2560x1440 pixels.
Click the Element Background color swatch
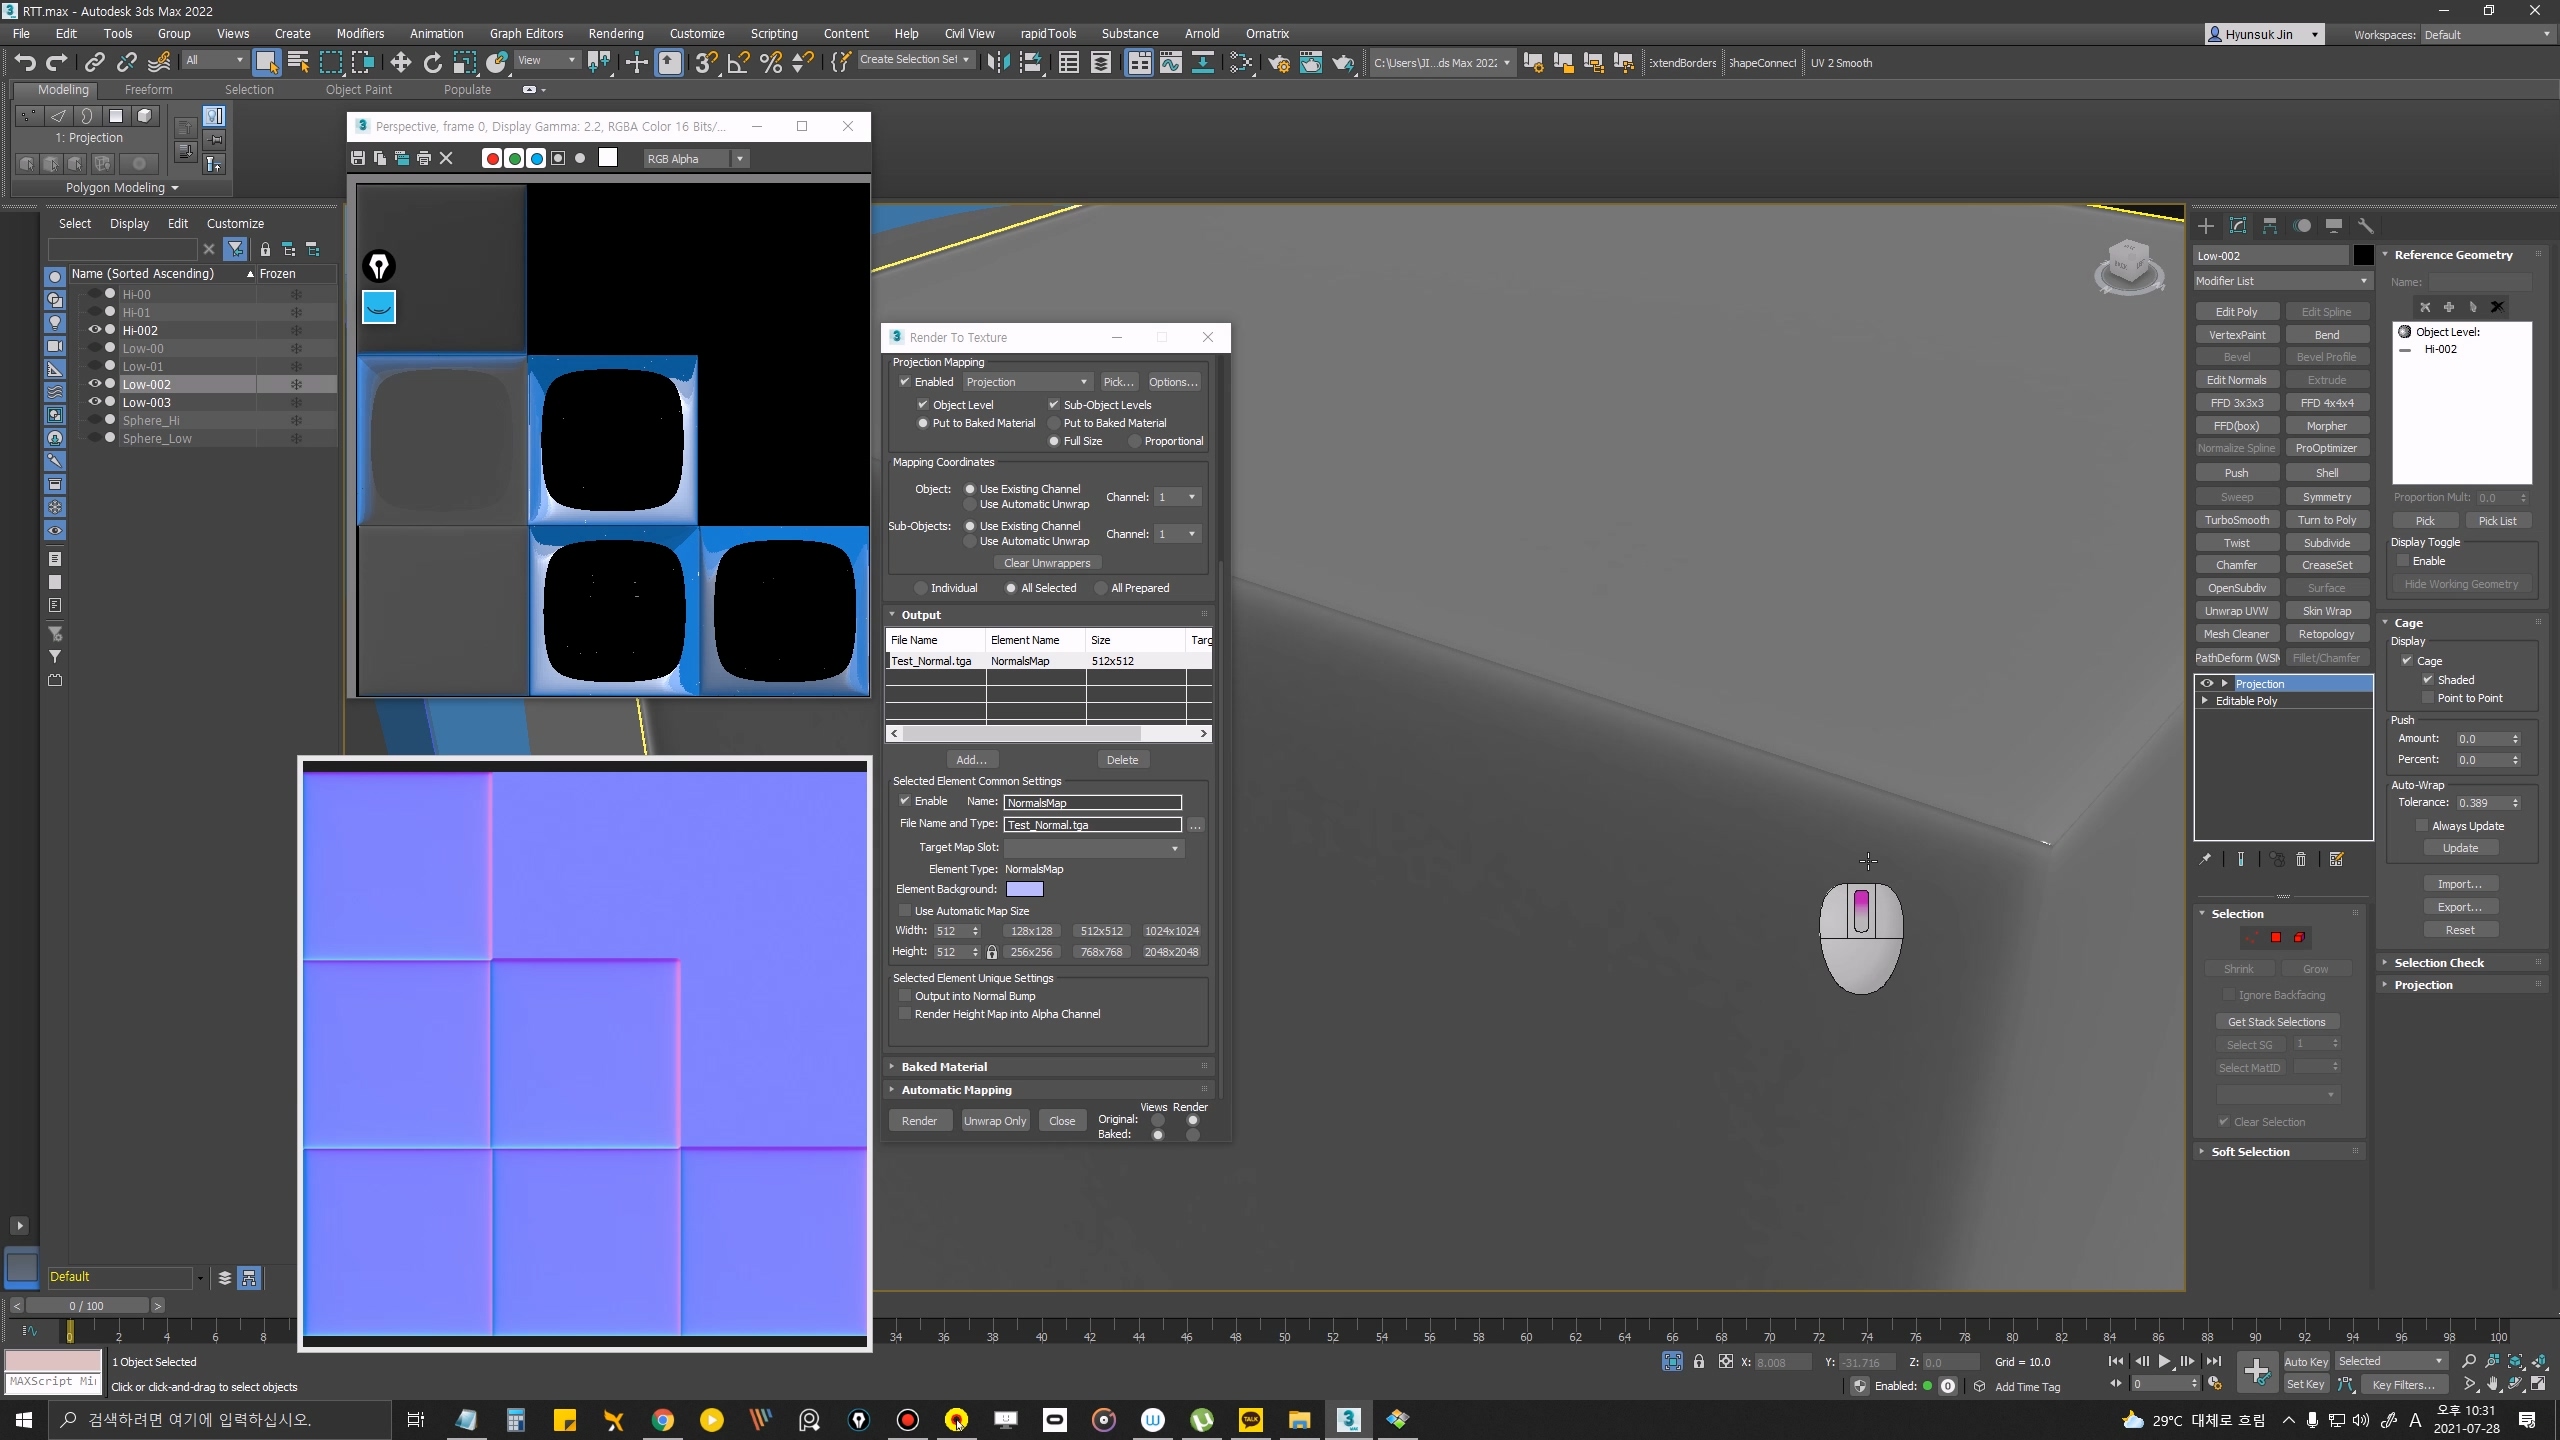tap(1024, 889)
